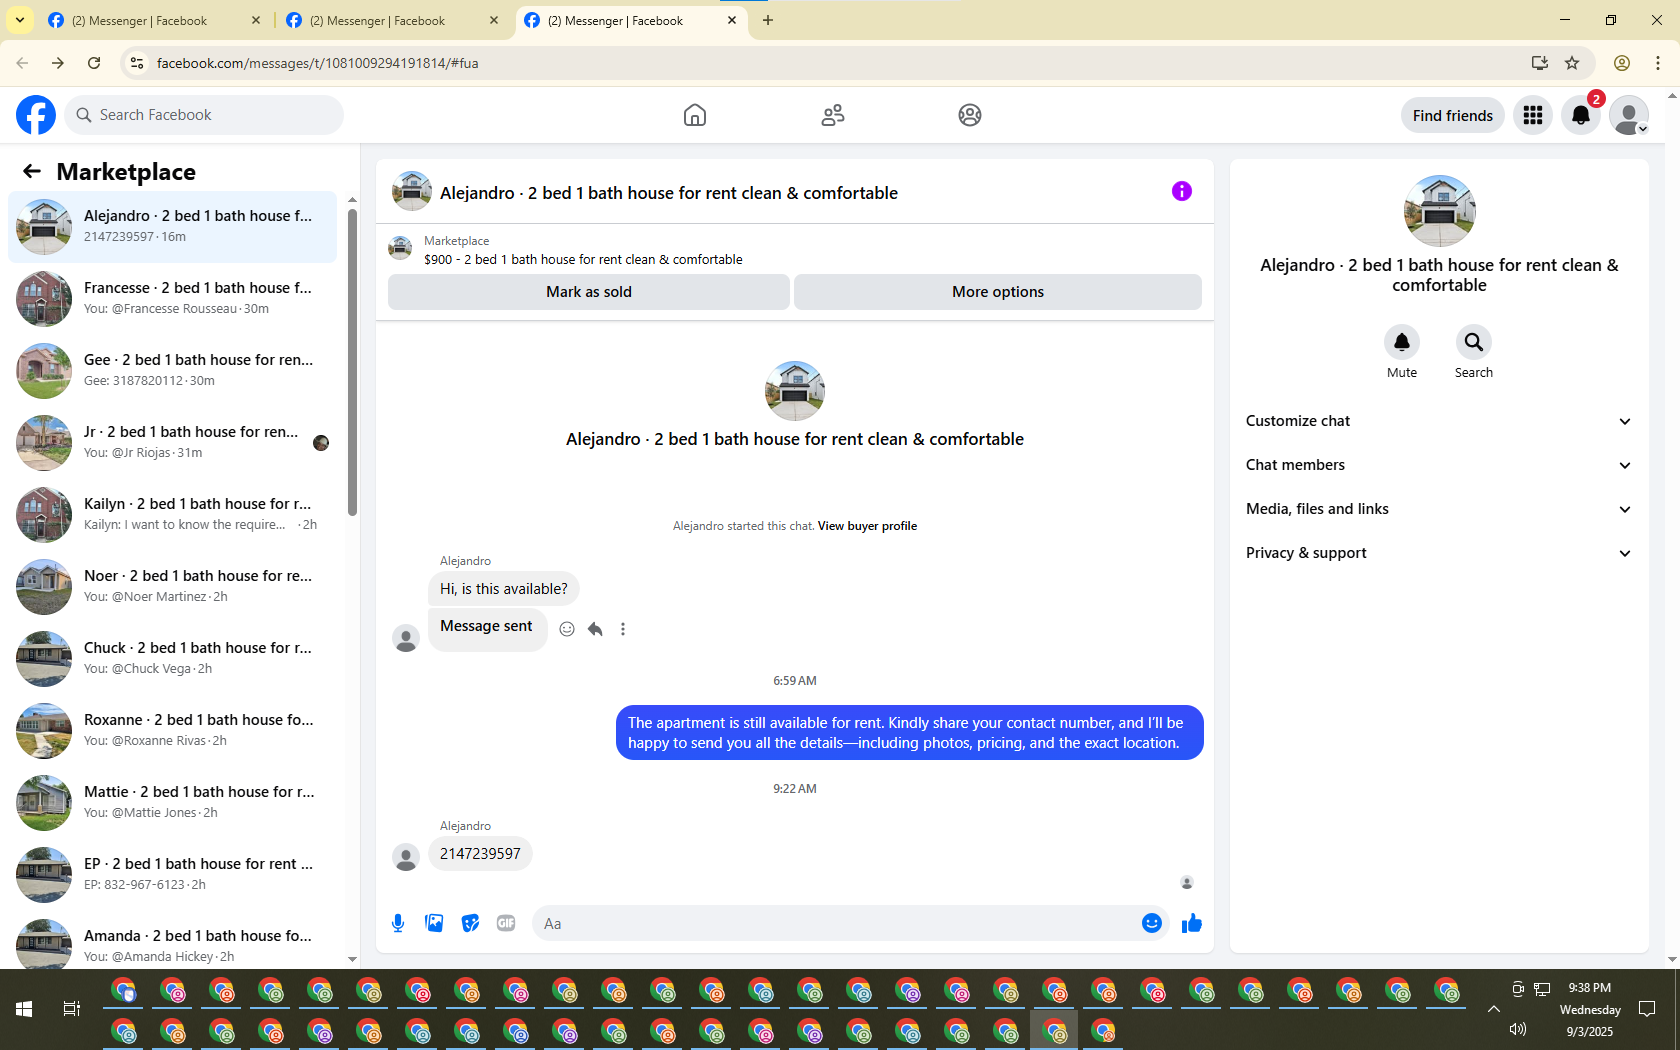Open the volume control in system tray

tap(1518, 1029)
